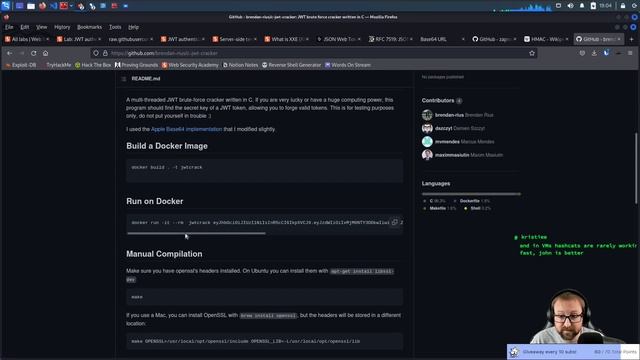Open the Web Security Academy bookmark
Viewport: 640px width, 360px height.
190,65
